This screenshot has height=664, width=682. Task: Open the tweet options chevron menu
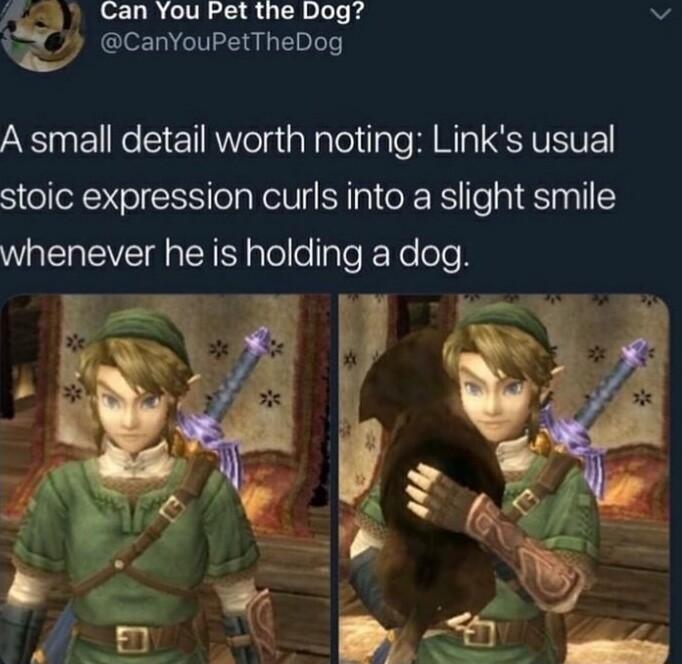(660, 15)
